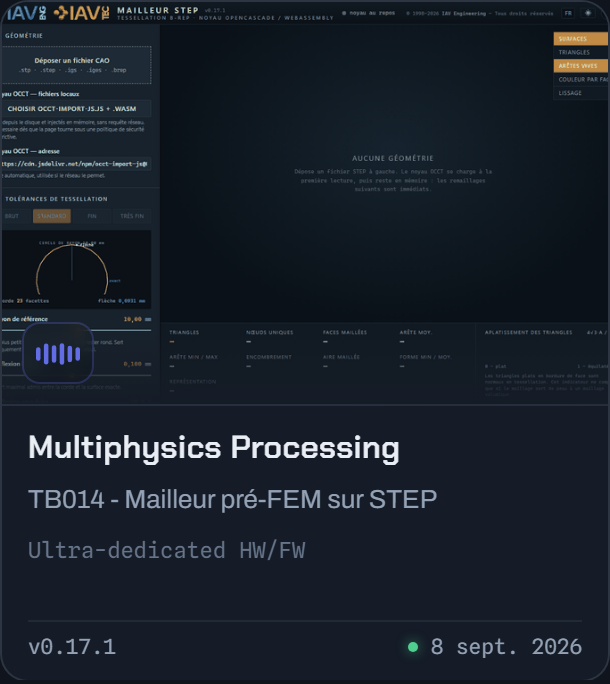Select the TRÈS FIN tolerance preset
This screenshot has width=610, height=684.
tap(132, 216)
